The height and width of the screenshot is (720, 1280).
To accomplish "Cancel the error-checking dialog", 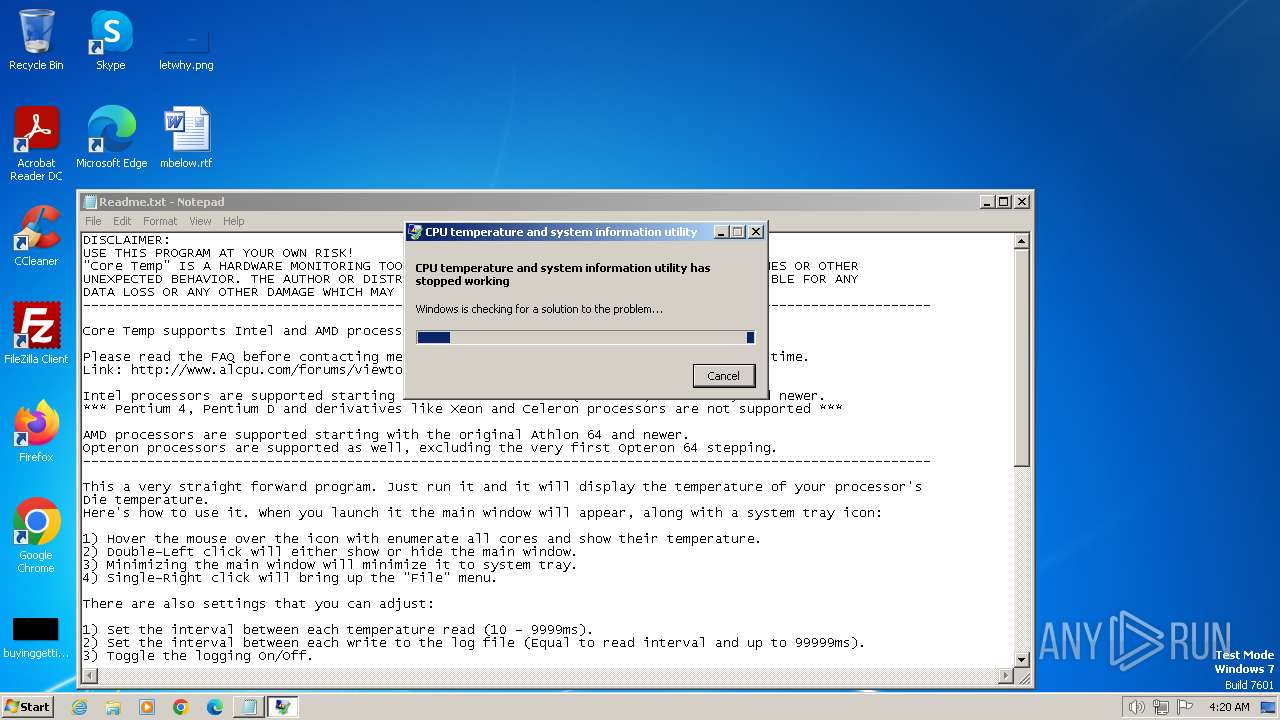I will pos(723,376).
